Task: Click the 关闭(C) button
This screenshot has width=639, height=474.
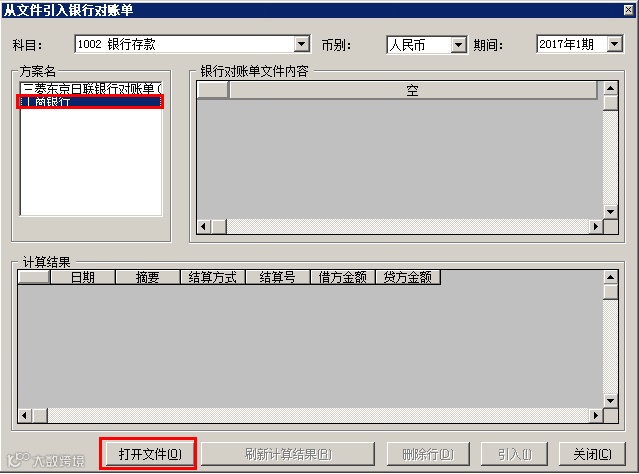Action: click(x=592, y=454)
